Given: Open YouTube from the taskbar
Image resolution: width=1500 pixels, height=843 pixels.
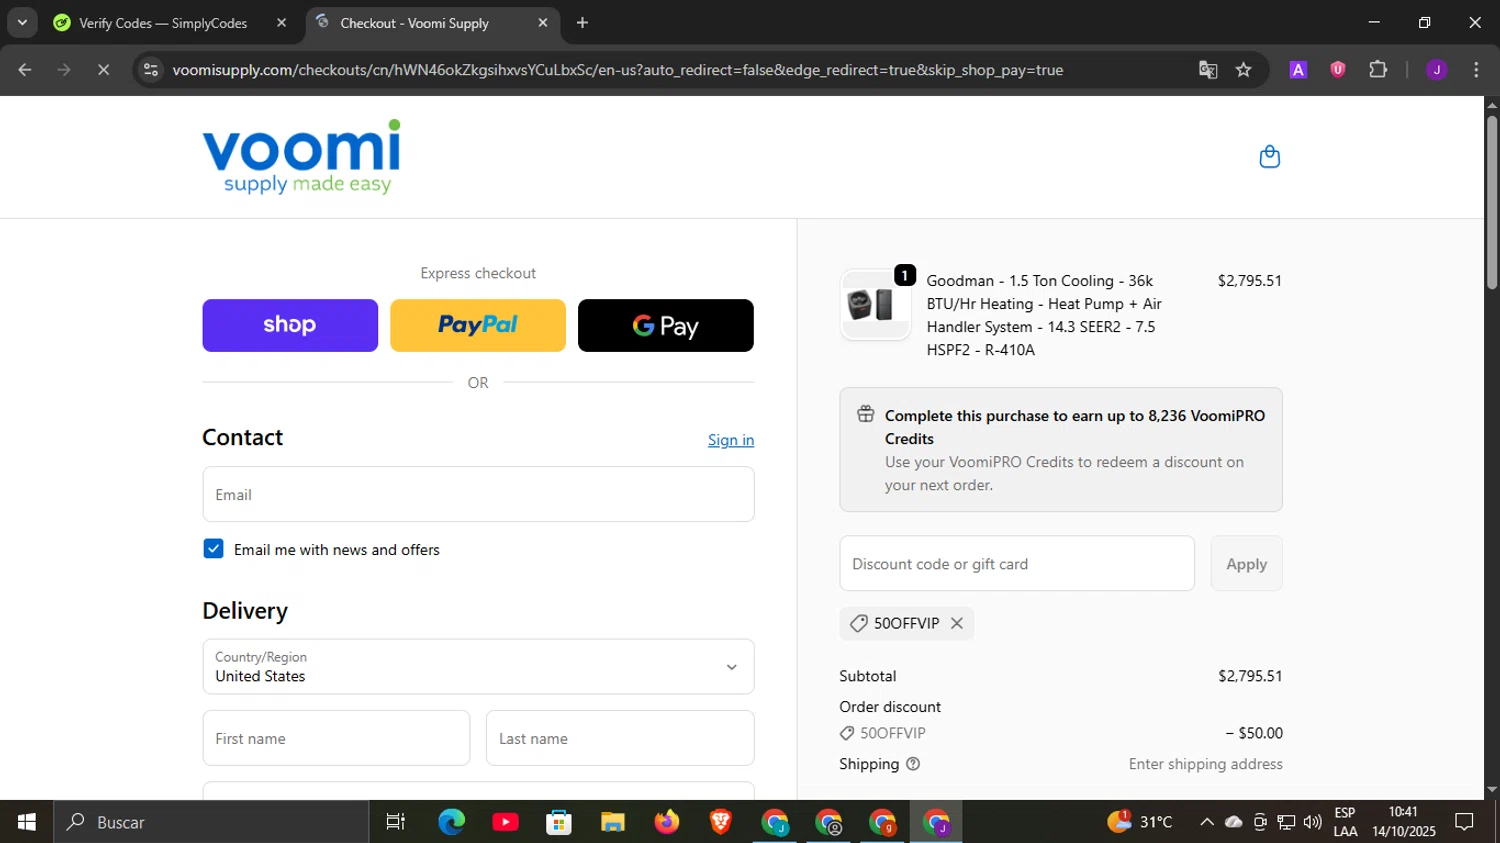Looking at the screenshot, I should [505, 822].
